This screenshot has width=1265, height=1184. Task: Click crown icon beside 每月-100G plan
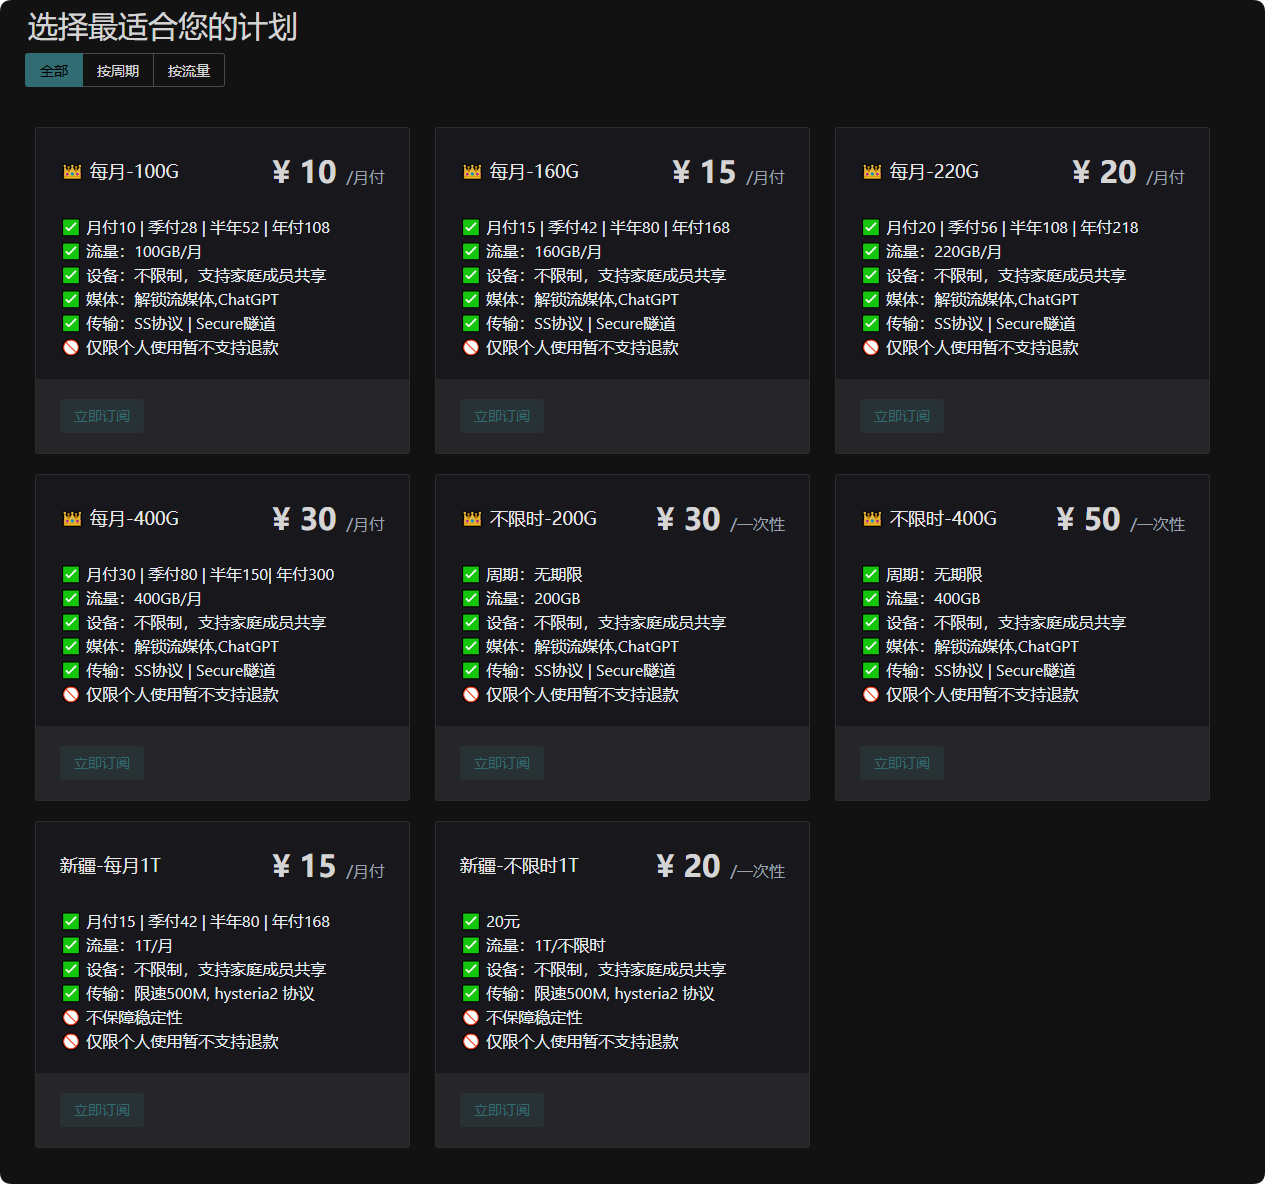72,172
